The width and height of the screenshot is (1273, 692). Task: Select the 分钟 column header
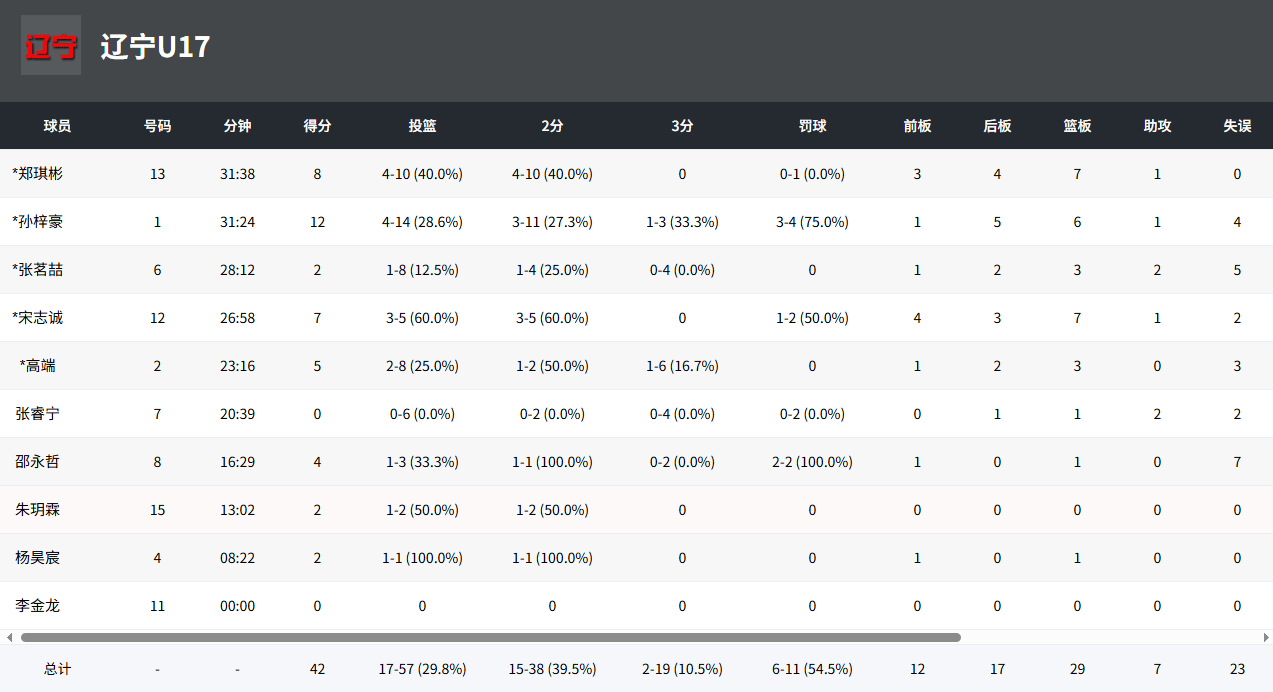(x=237, y=126)
